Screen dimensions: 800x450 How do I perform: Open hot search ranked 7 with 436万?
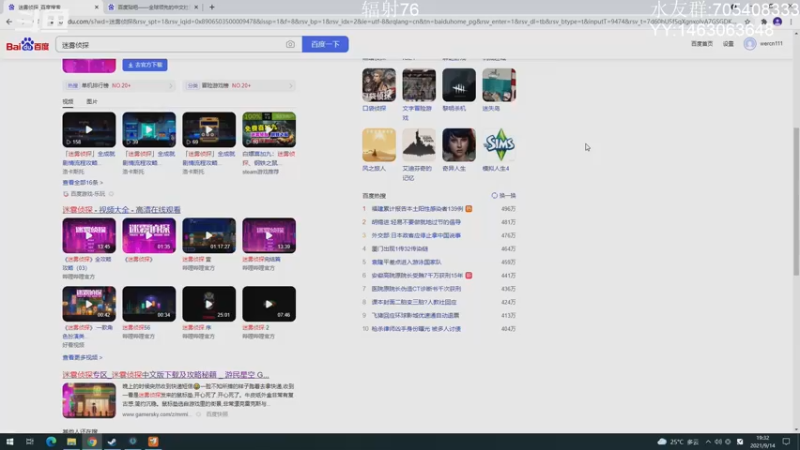coord(416,288)
